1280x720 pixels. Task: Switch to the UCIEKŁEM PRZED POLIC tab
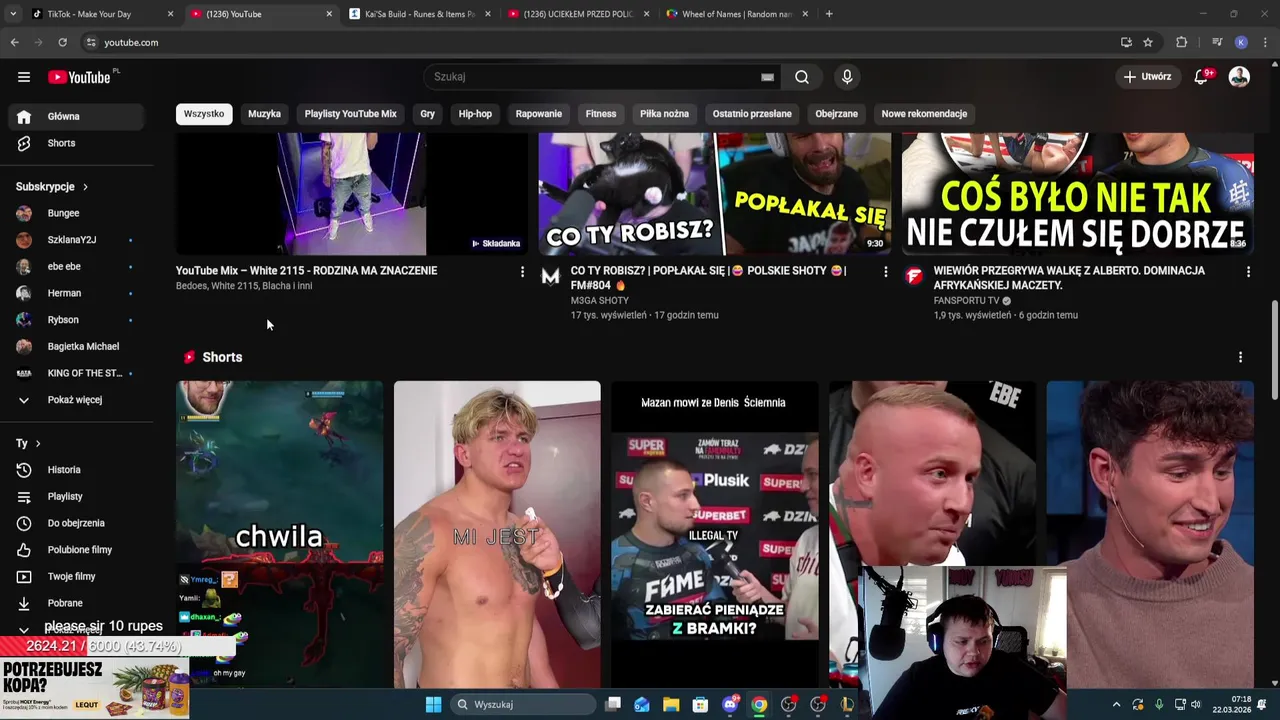click(579, 14)
